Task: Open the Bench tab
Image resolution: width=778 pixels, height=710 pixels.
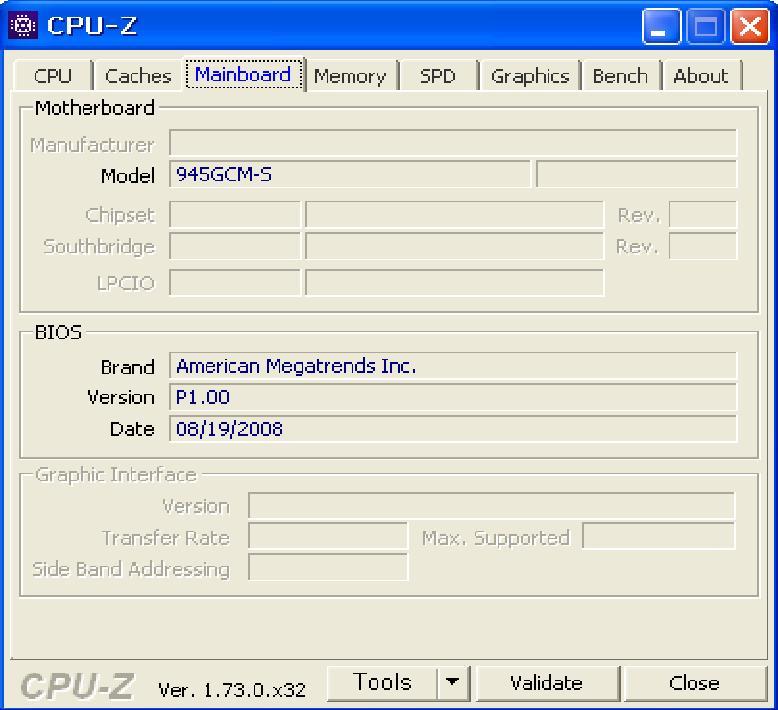Action: (x=619, y=76)
